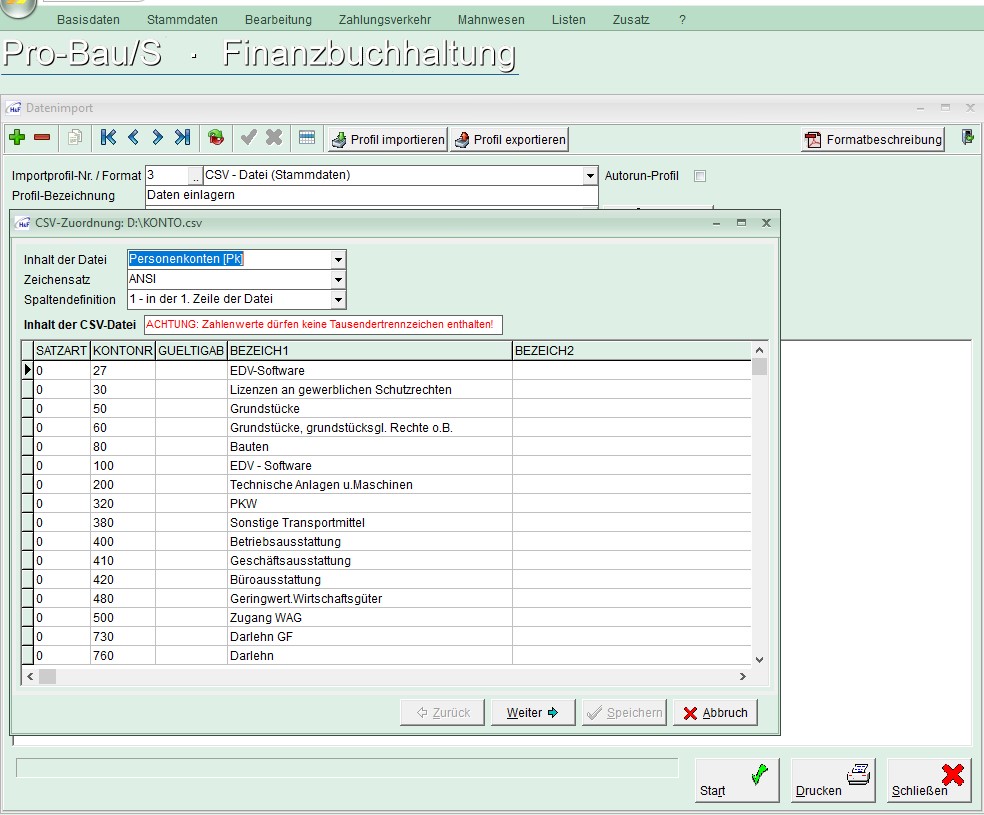Click the Formatbeschreibung button
Image resolution: width=984 pixels, height=815 pixels.
(x=874, y=140)
